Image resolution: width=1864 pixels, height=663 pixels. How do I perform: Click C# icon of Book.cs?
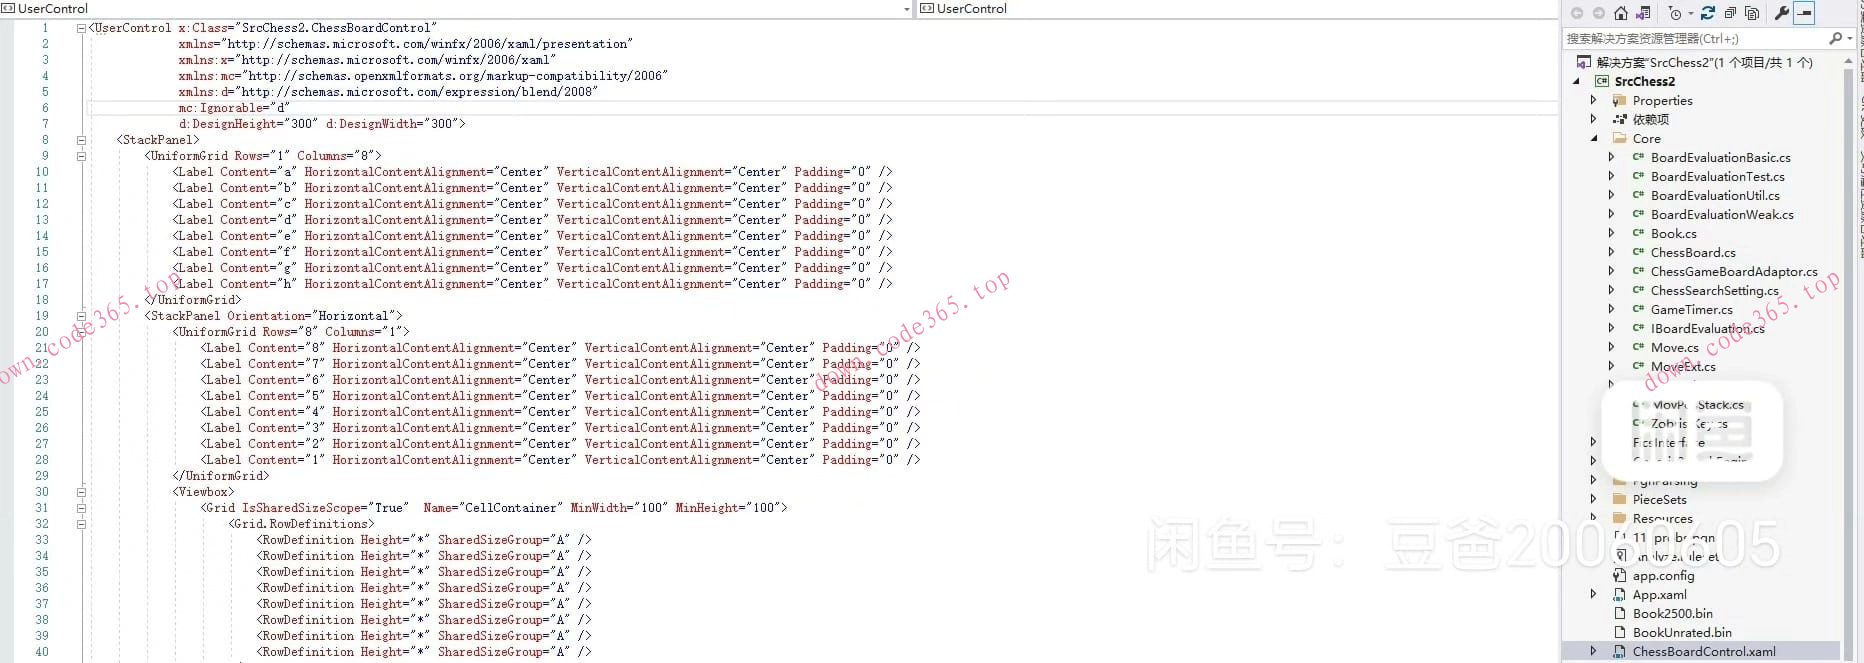pyautogui.click(x=1638, y=233)
